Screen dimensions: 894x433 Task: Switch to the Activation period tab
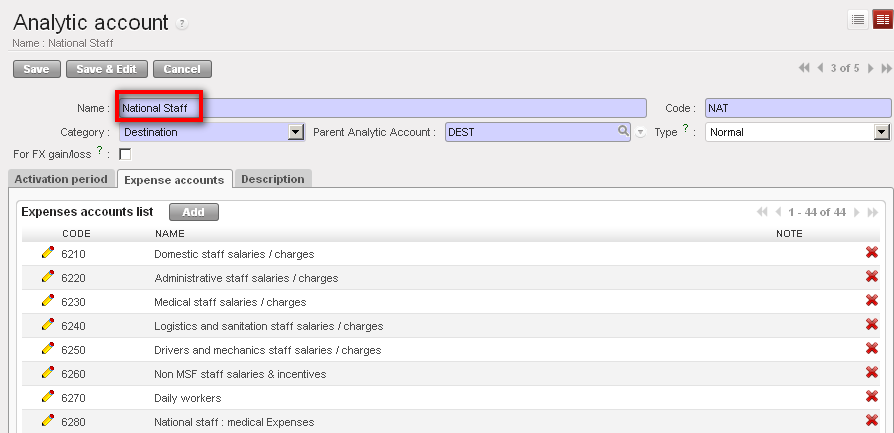[60, 179]
